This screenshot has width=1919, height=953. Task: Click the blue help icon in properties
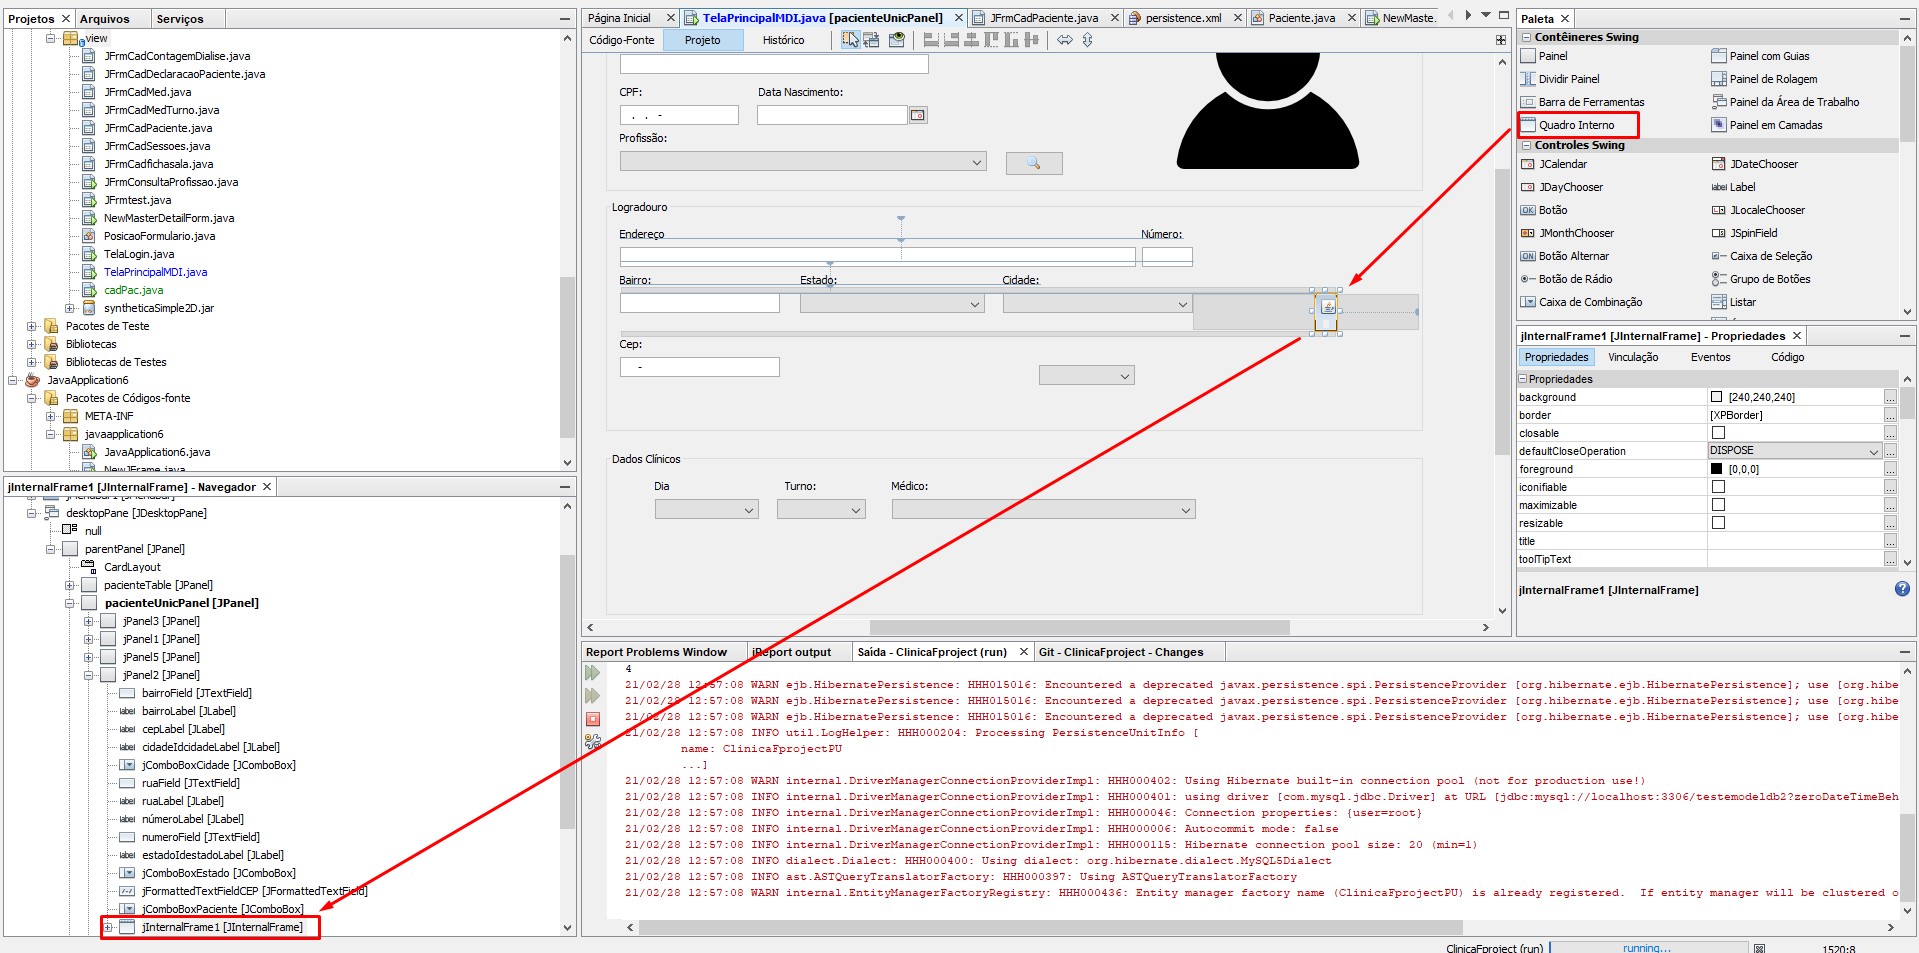point(1902,589)
